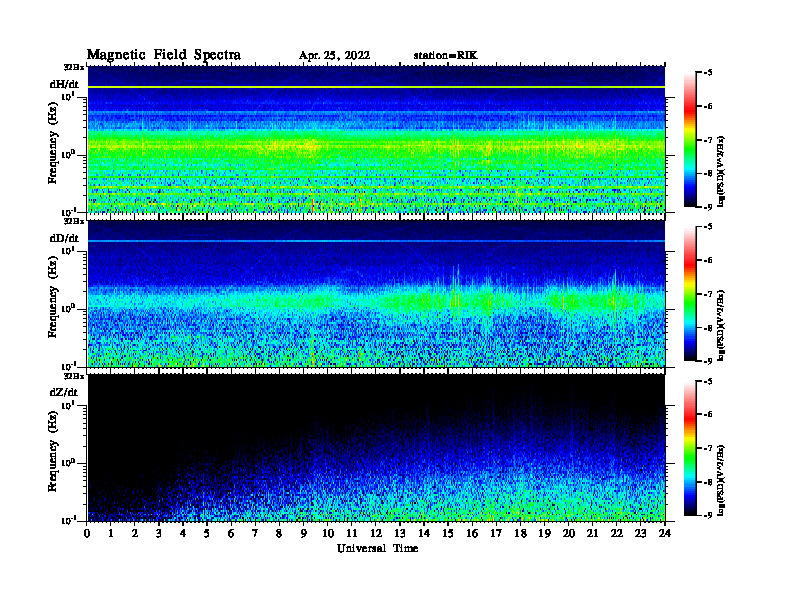Image resolution: width=792 pixels, height=612 pixels.
Task: Click hour 9 on the Universal Time axis
Action: [x=304, y=533]
